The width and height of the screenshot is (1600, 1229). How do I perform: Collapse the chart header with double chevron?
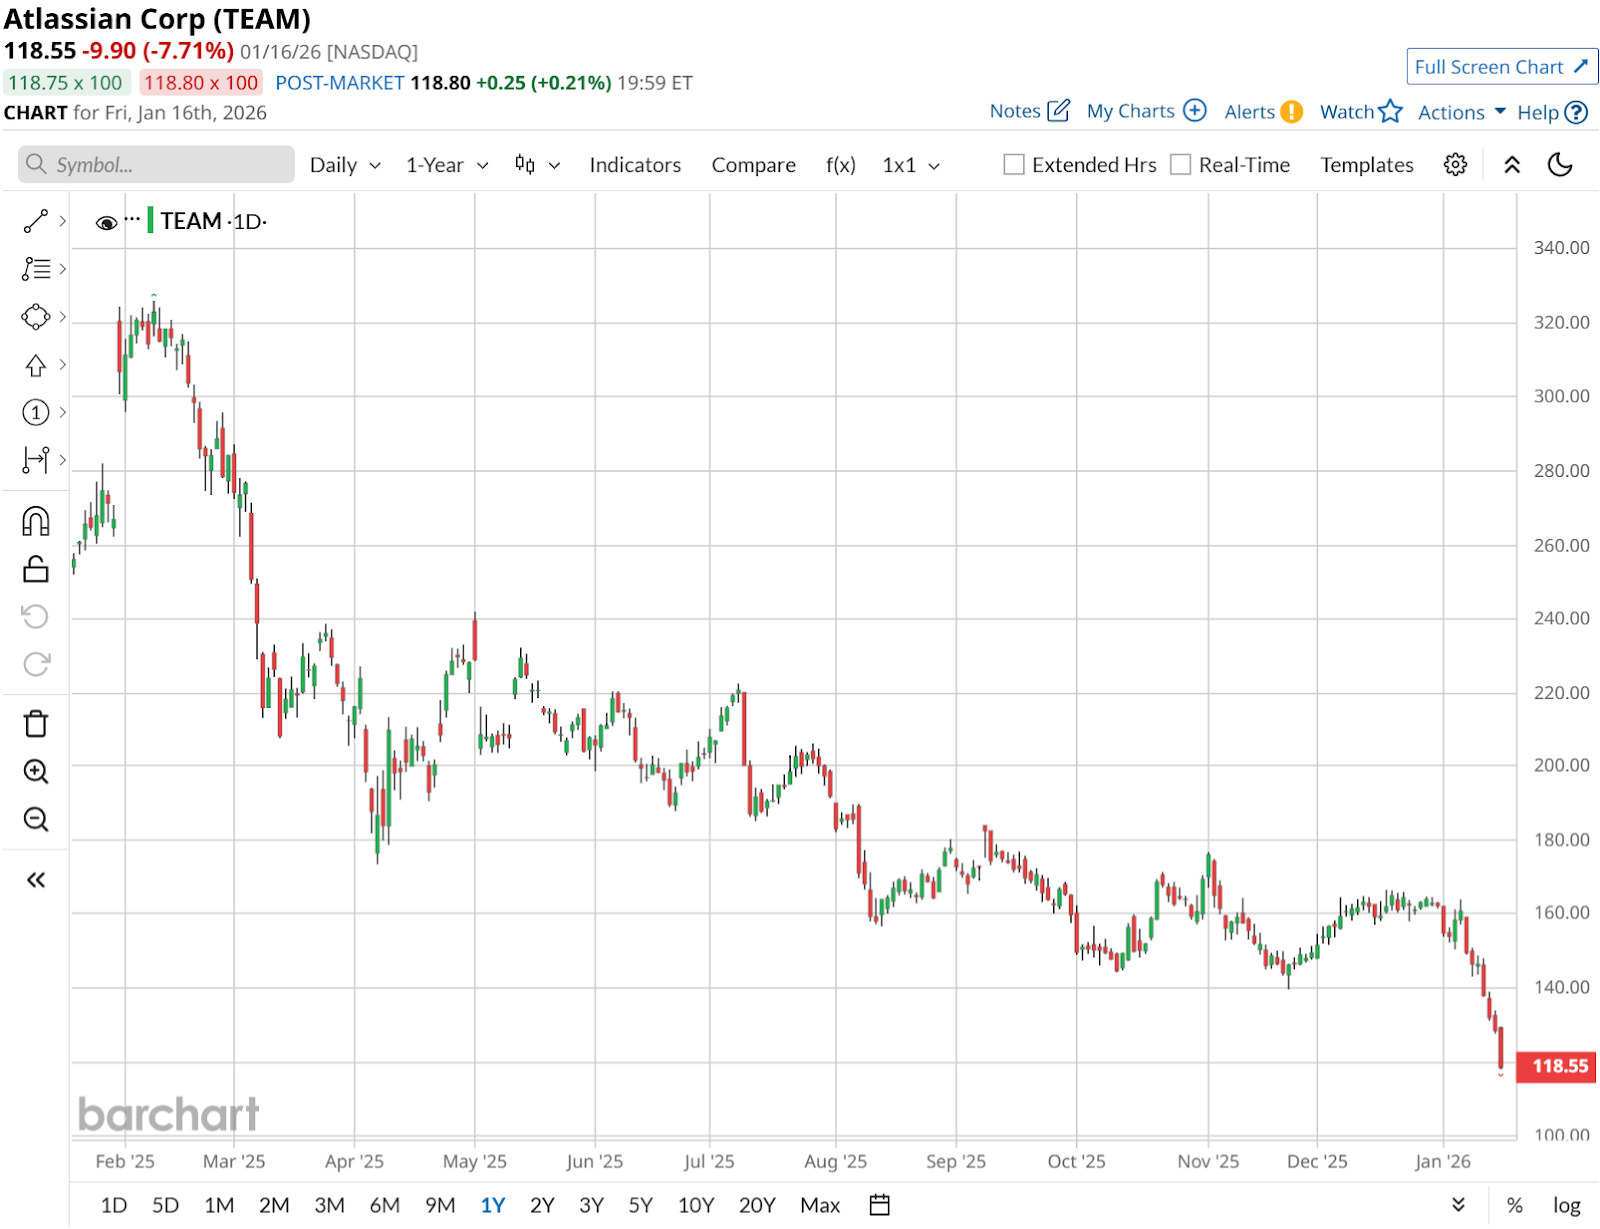tap(1512, 165)
